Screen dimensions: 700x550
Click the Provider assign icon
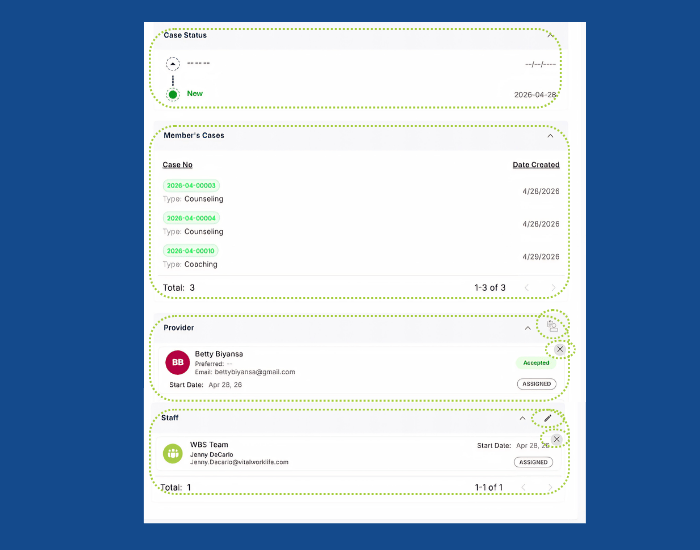[x=552, y=326]
